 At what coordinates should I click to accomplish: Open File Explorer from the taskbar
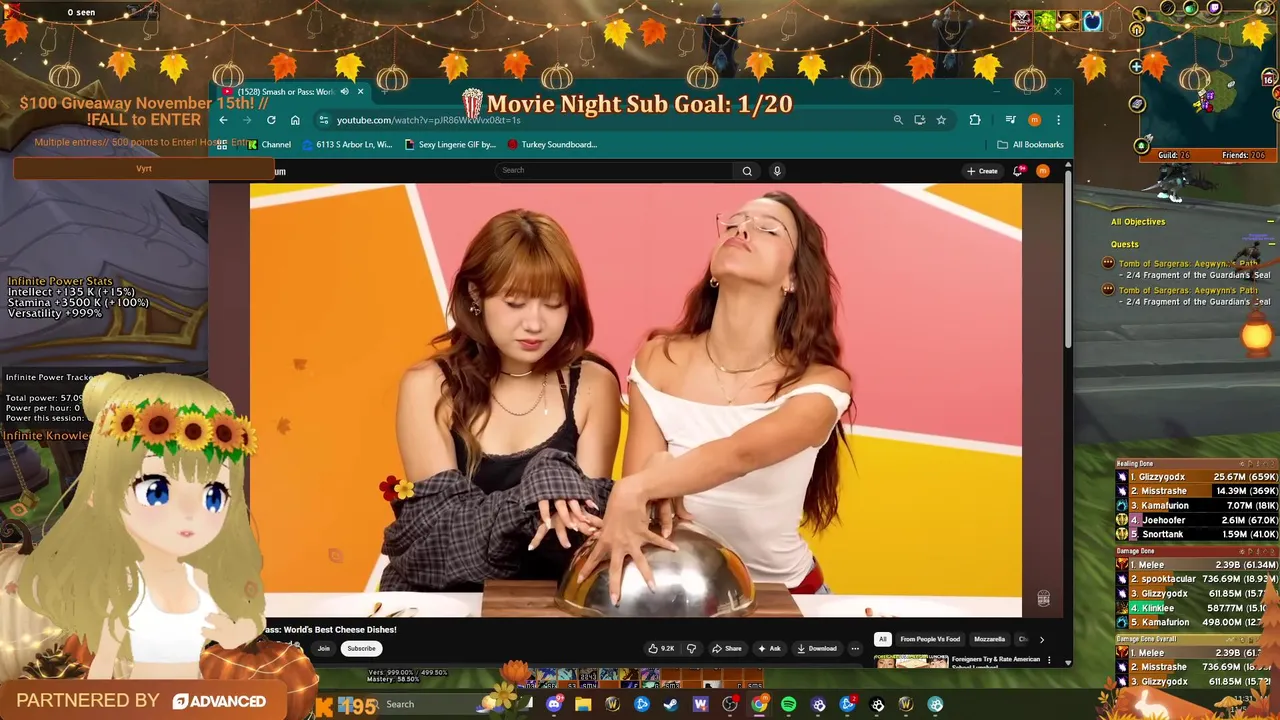pyautogui.click(x=583, y=704)
